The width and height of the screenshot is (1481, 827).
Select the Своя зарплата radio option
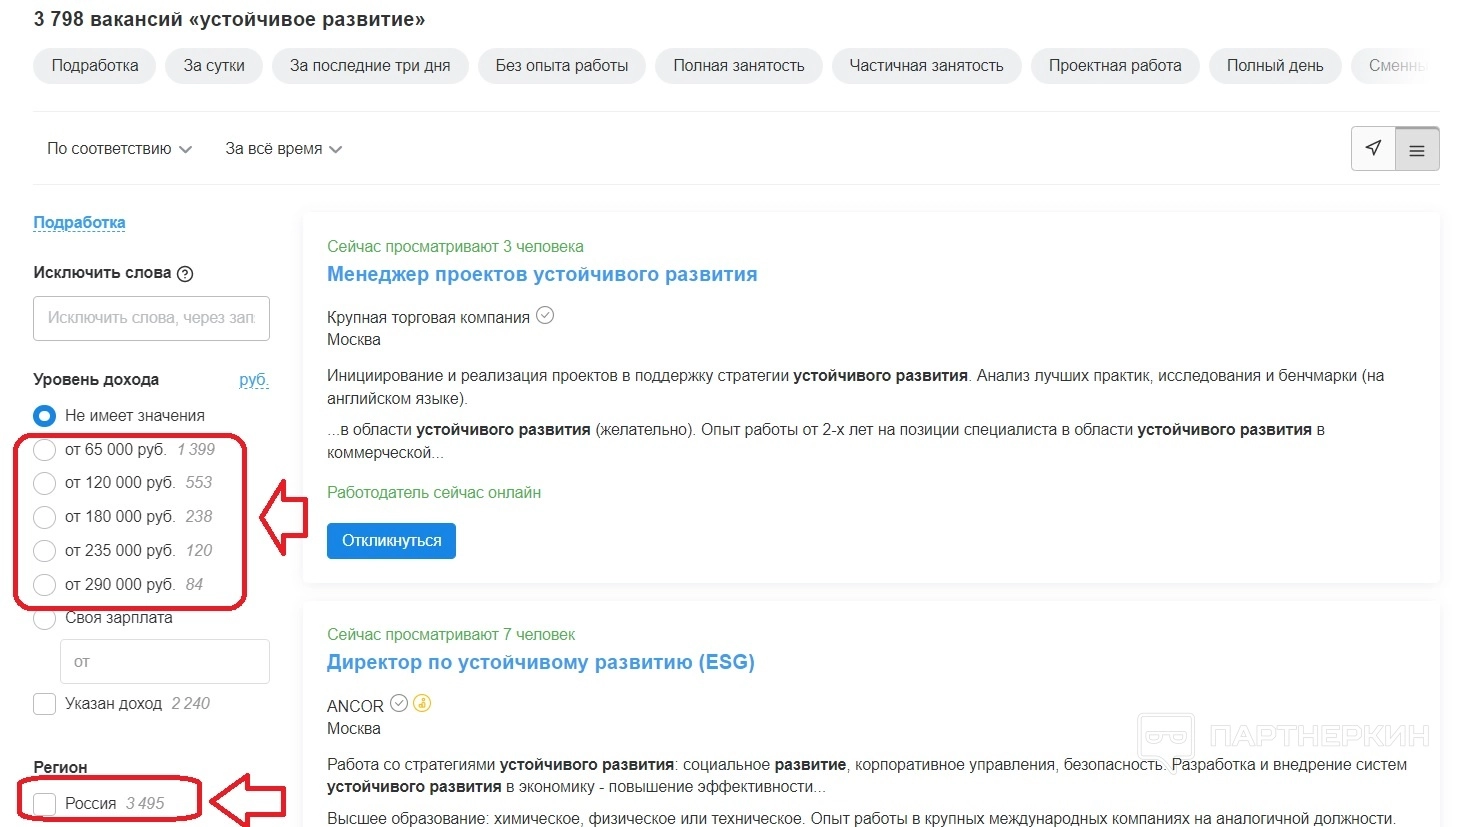point(44,619)
